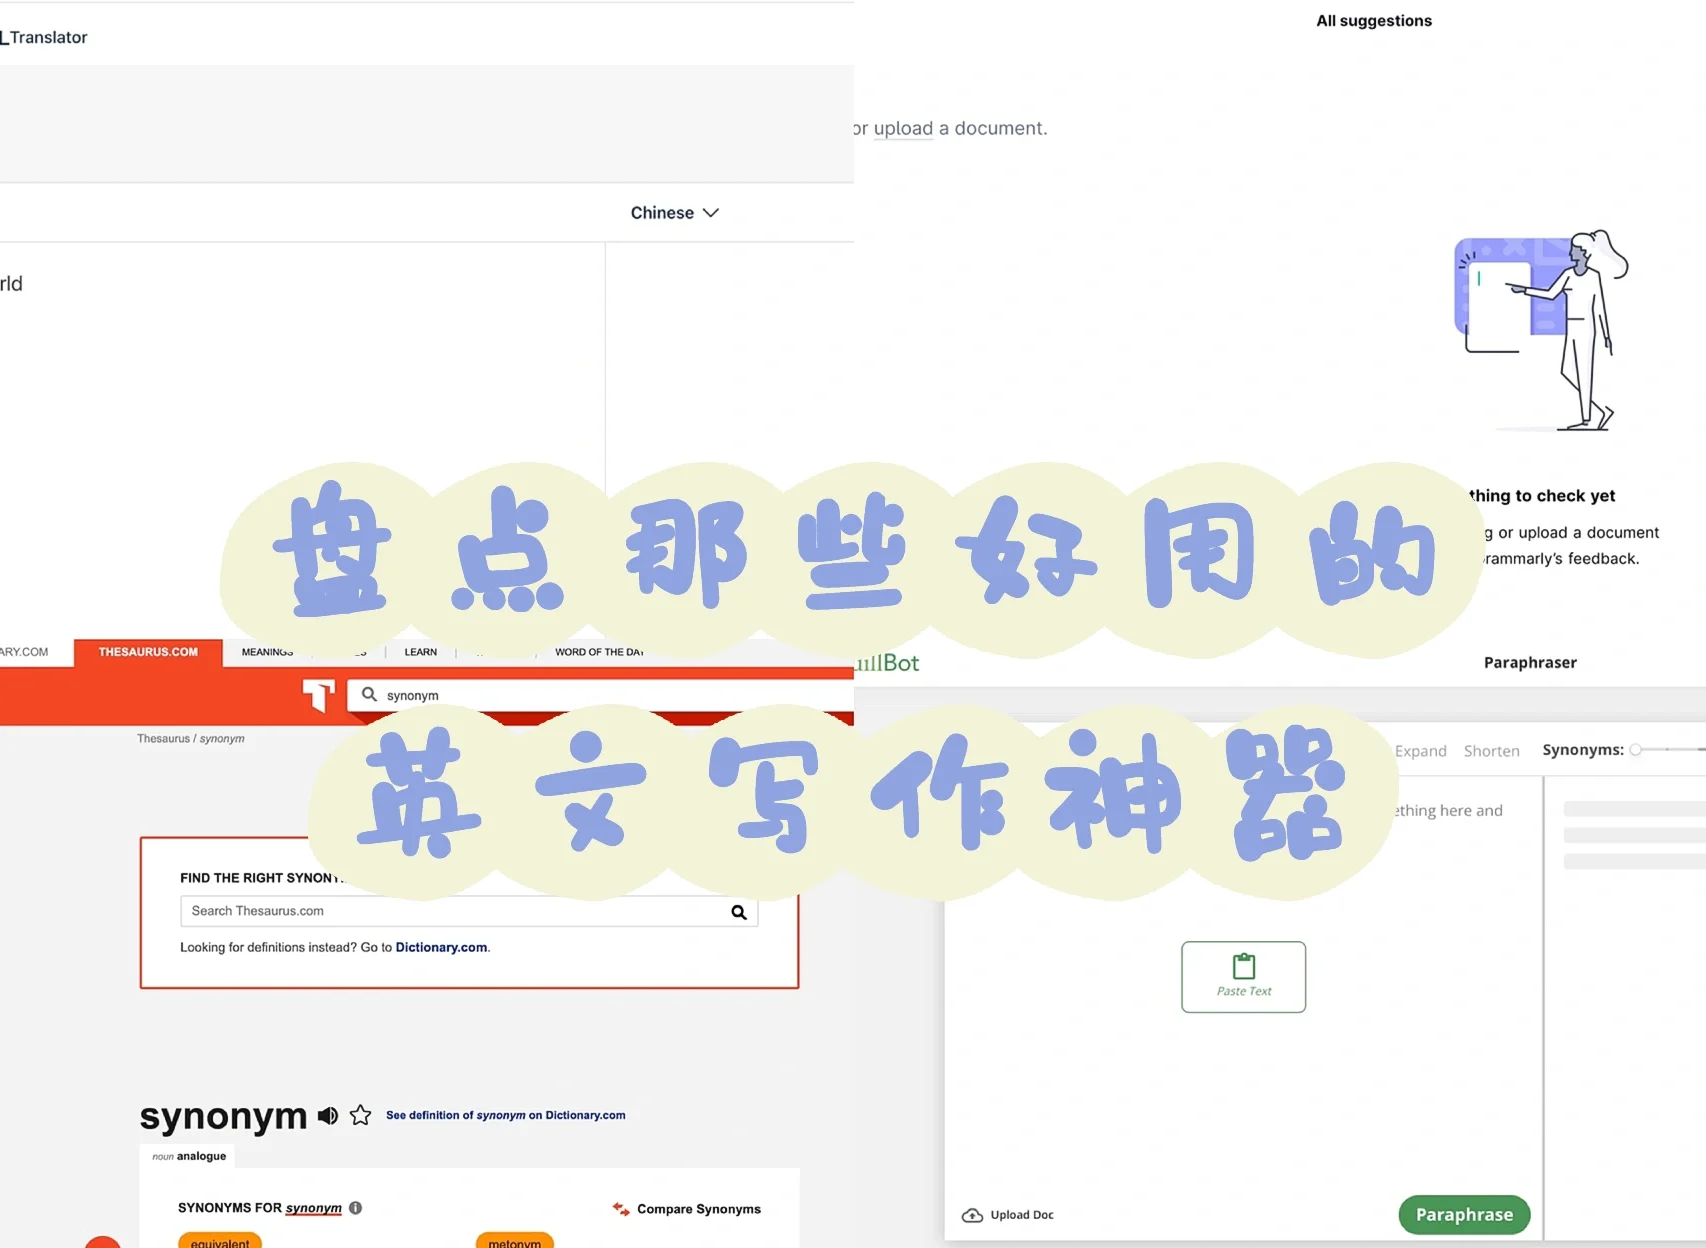Click the search magnifier in Find Synonym box

coord(739,912)
